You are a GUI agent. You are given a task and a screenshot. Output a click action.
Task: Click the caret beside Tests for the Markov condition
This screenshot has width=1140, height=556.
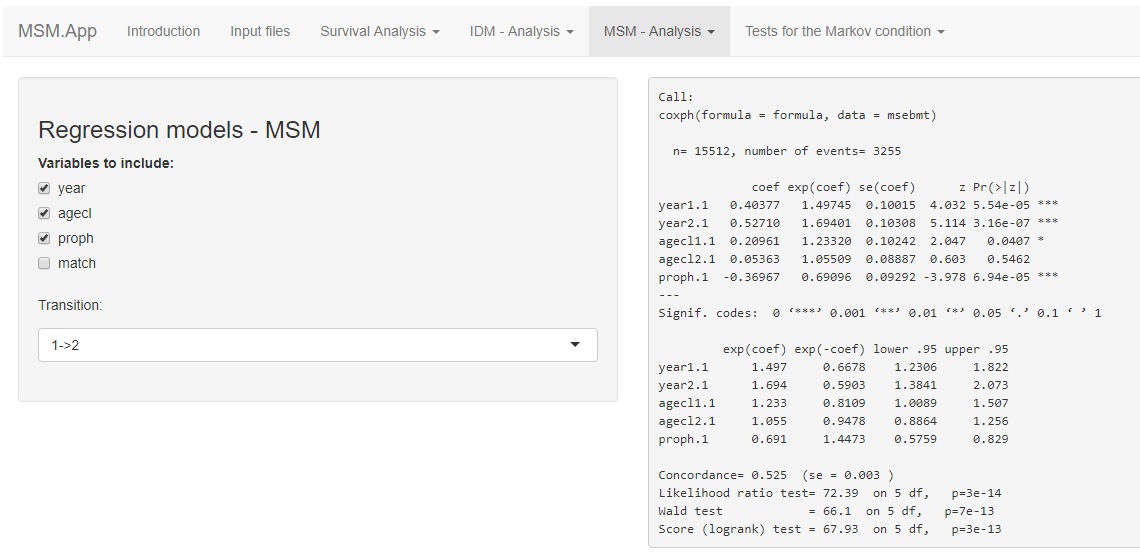coord(941,32)
